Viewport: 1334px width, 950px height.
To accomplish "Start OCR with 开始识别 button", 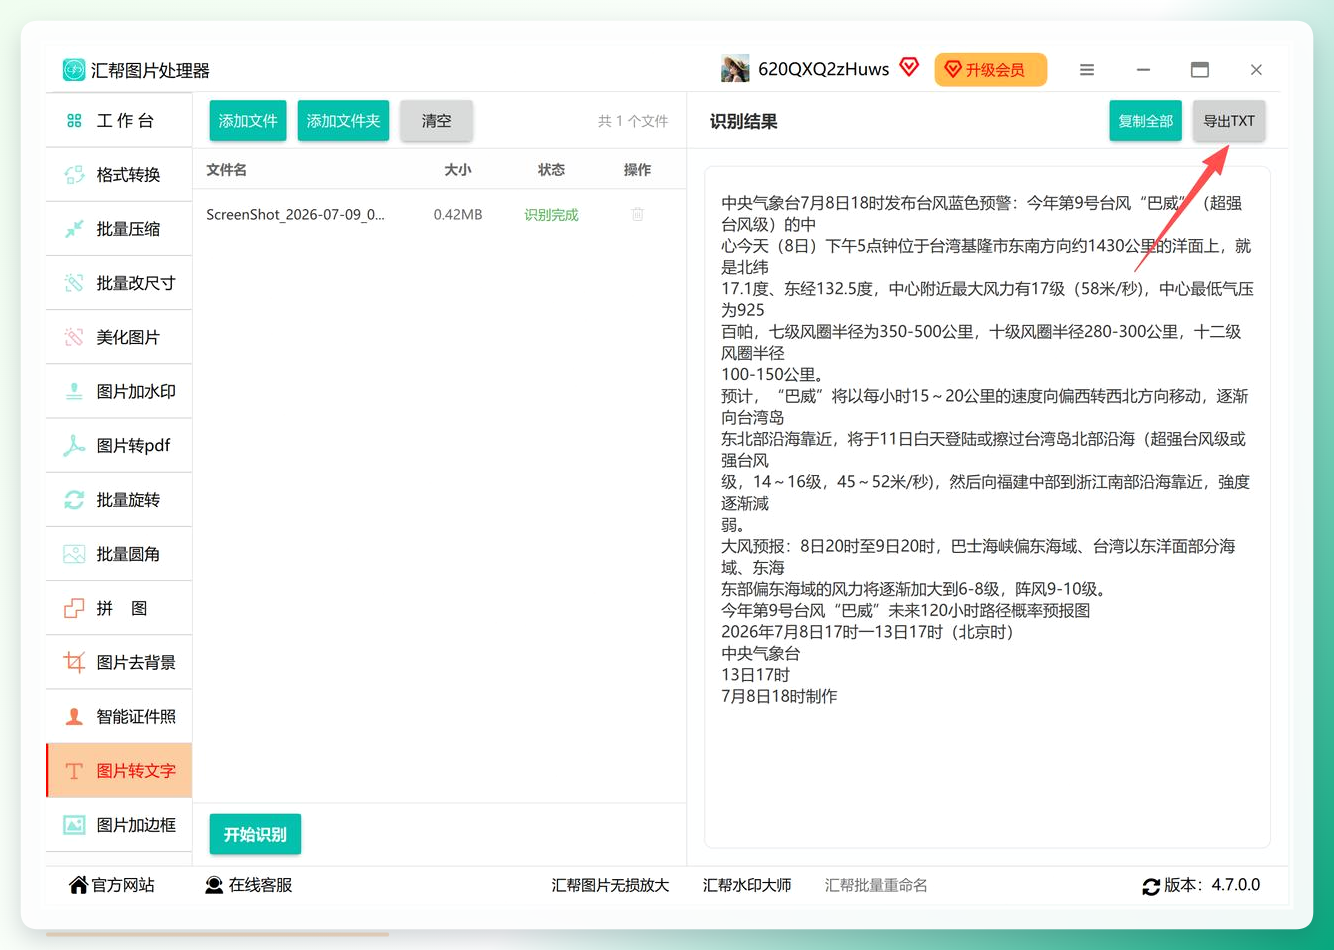I will point(255,834).
